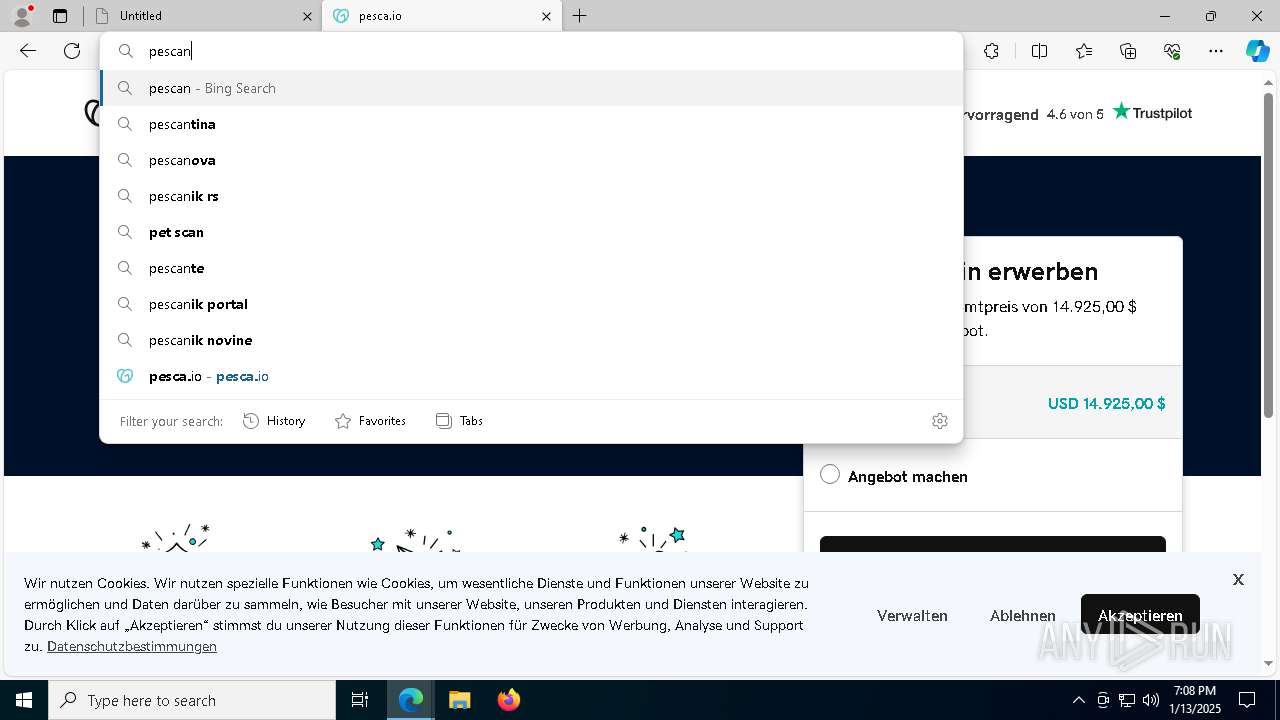Close the pesca.io tab
Image resolution: width=1280 pixels, height=720 pixels.
pos(546,16)
